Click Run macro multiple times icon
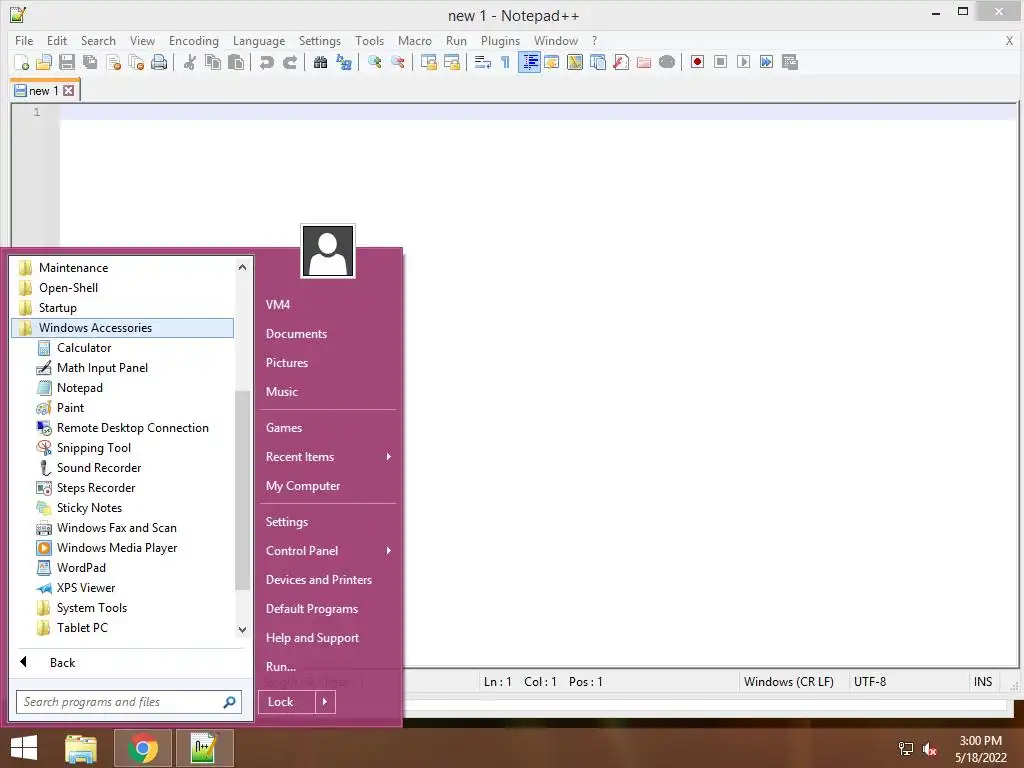 click(x=766, y=62)
